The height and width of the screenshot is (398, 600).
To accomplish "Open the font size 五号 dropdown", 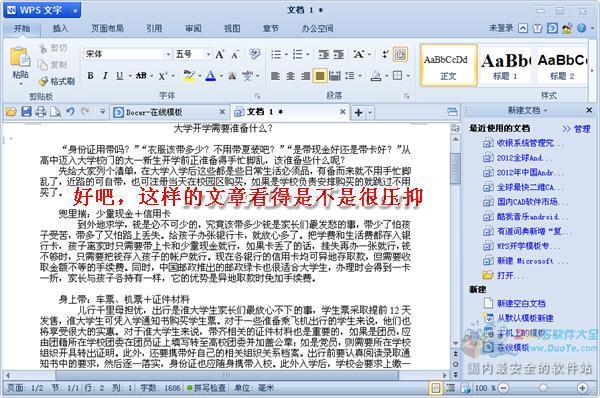I will pos(208,54).
